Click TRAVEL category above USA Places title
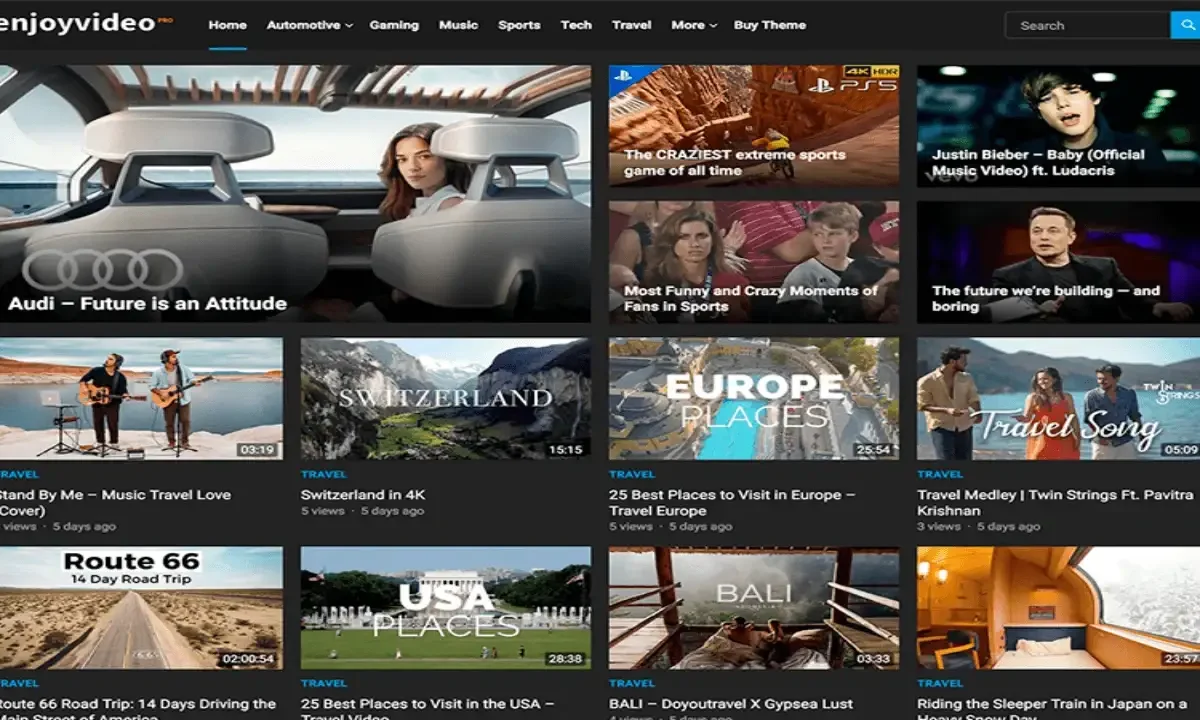The height and width of the screenshot is (720, 1200). point(323,683)
